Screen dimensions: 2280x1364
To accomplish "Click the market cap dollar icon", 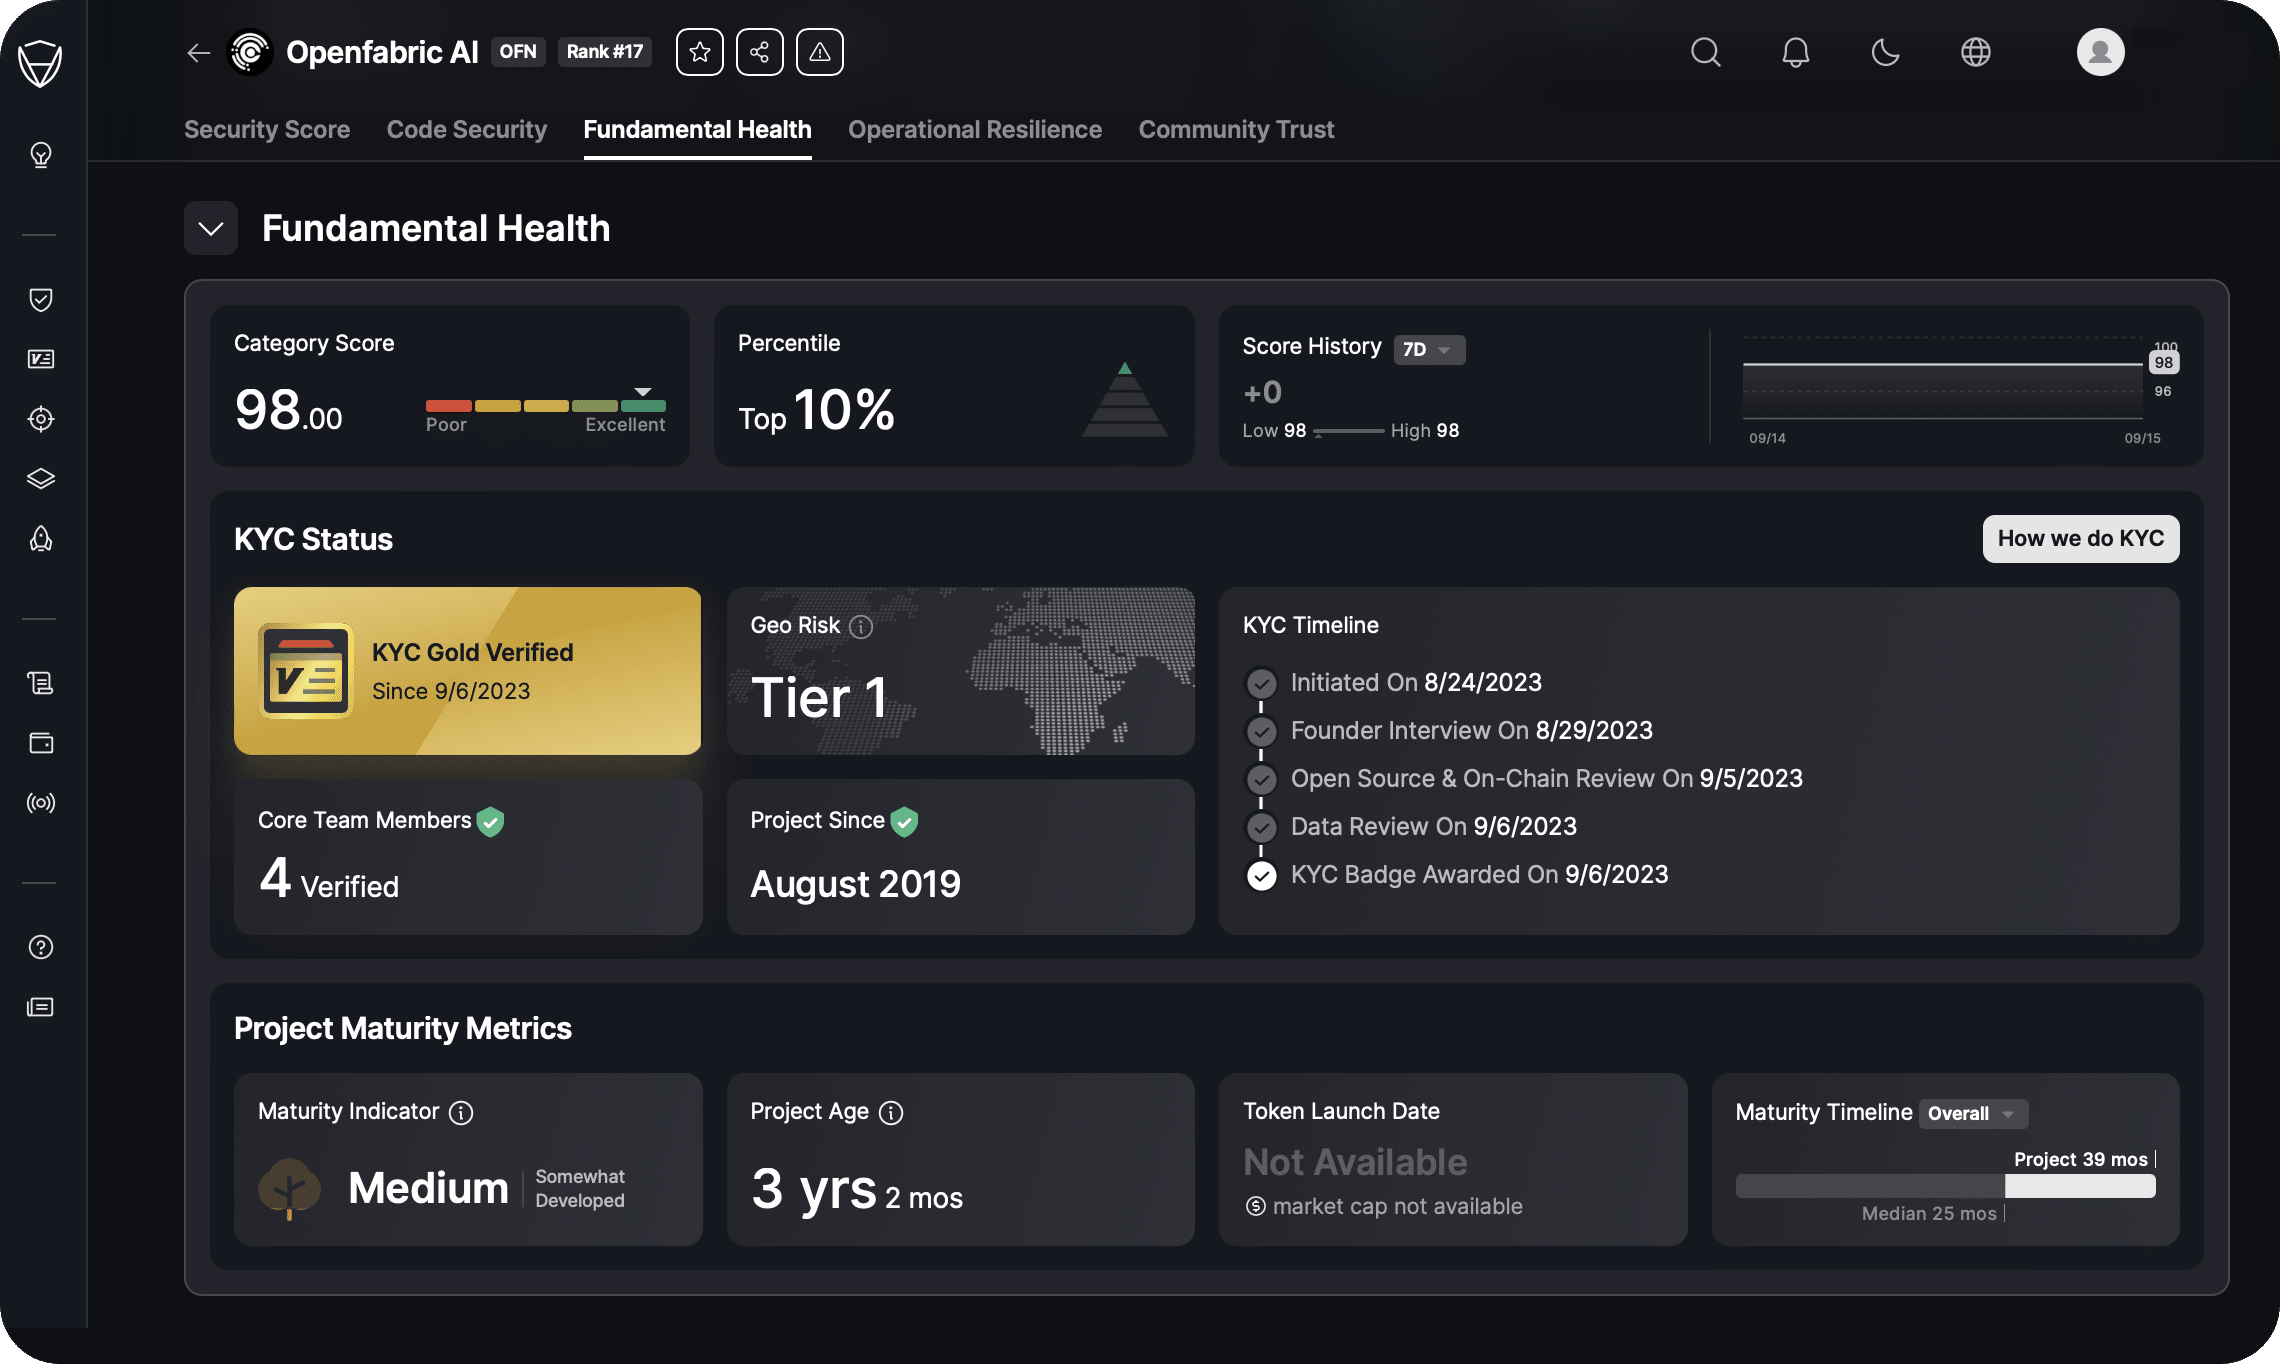I will [x=1256, y=1207].
